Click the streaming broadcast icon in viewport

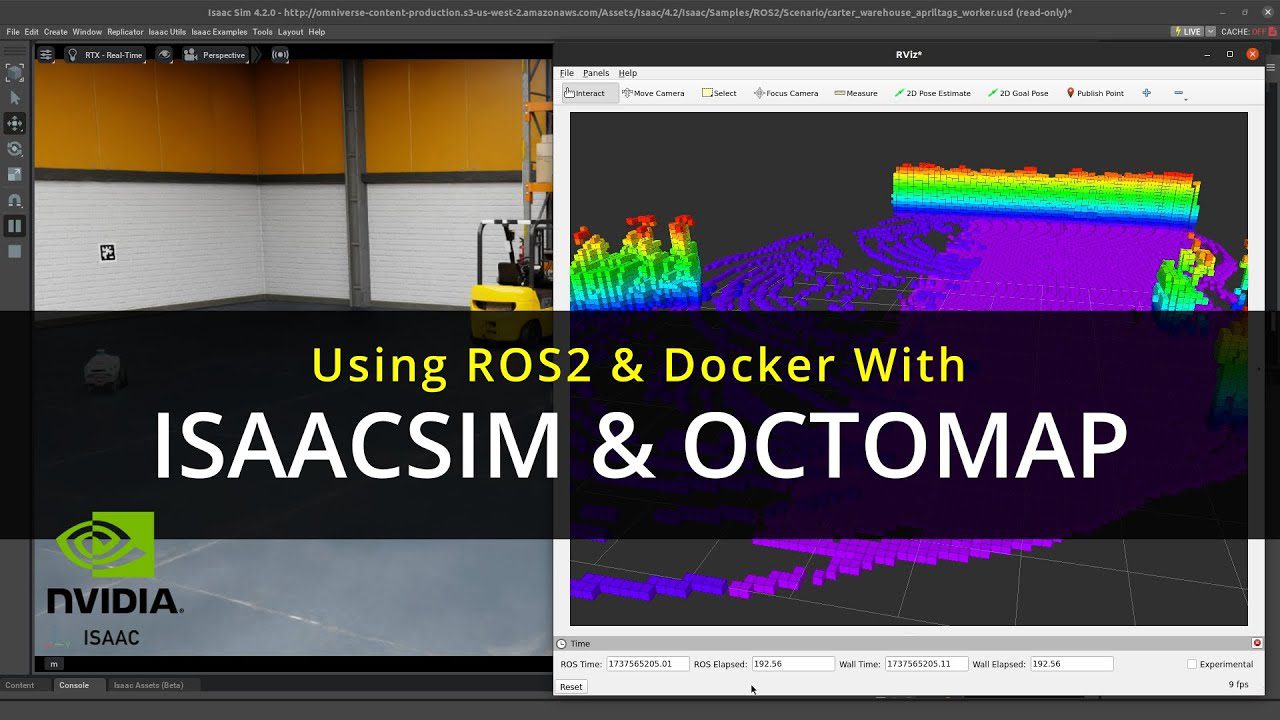point(280,55)
